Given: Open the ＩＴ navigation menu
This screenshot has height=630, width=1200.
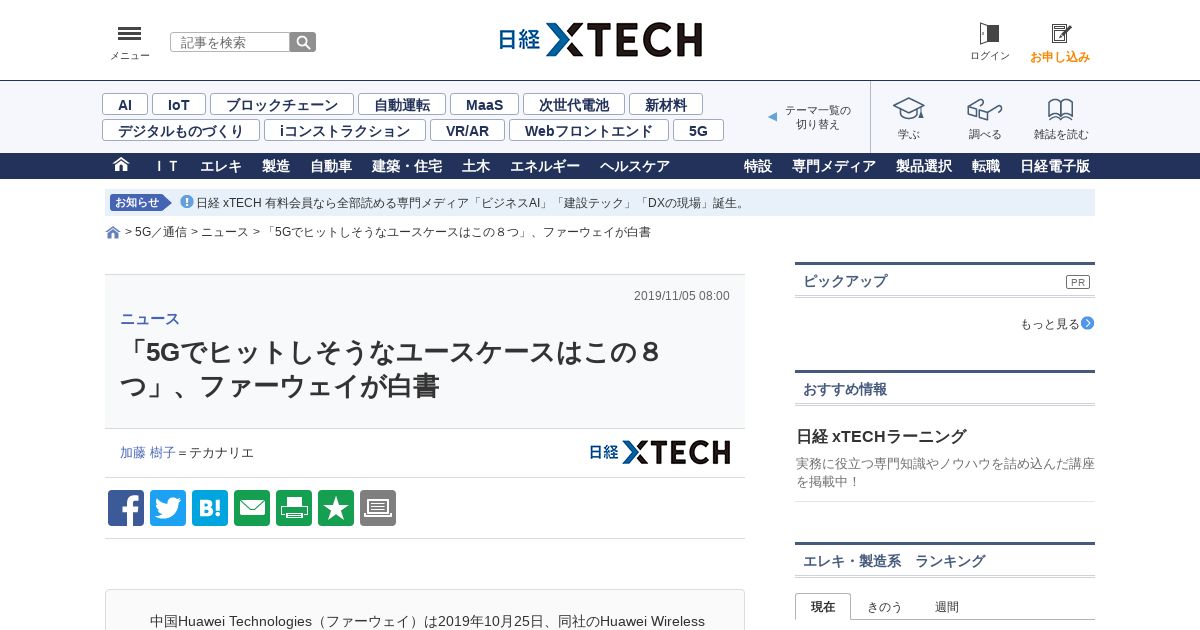Looking at the screenshot, I should pyautogui.click(x=166, y=166).
